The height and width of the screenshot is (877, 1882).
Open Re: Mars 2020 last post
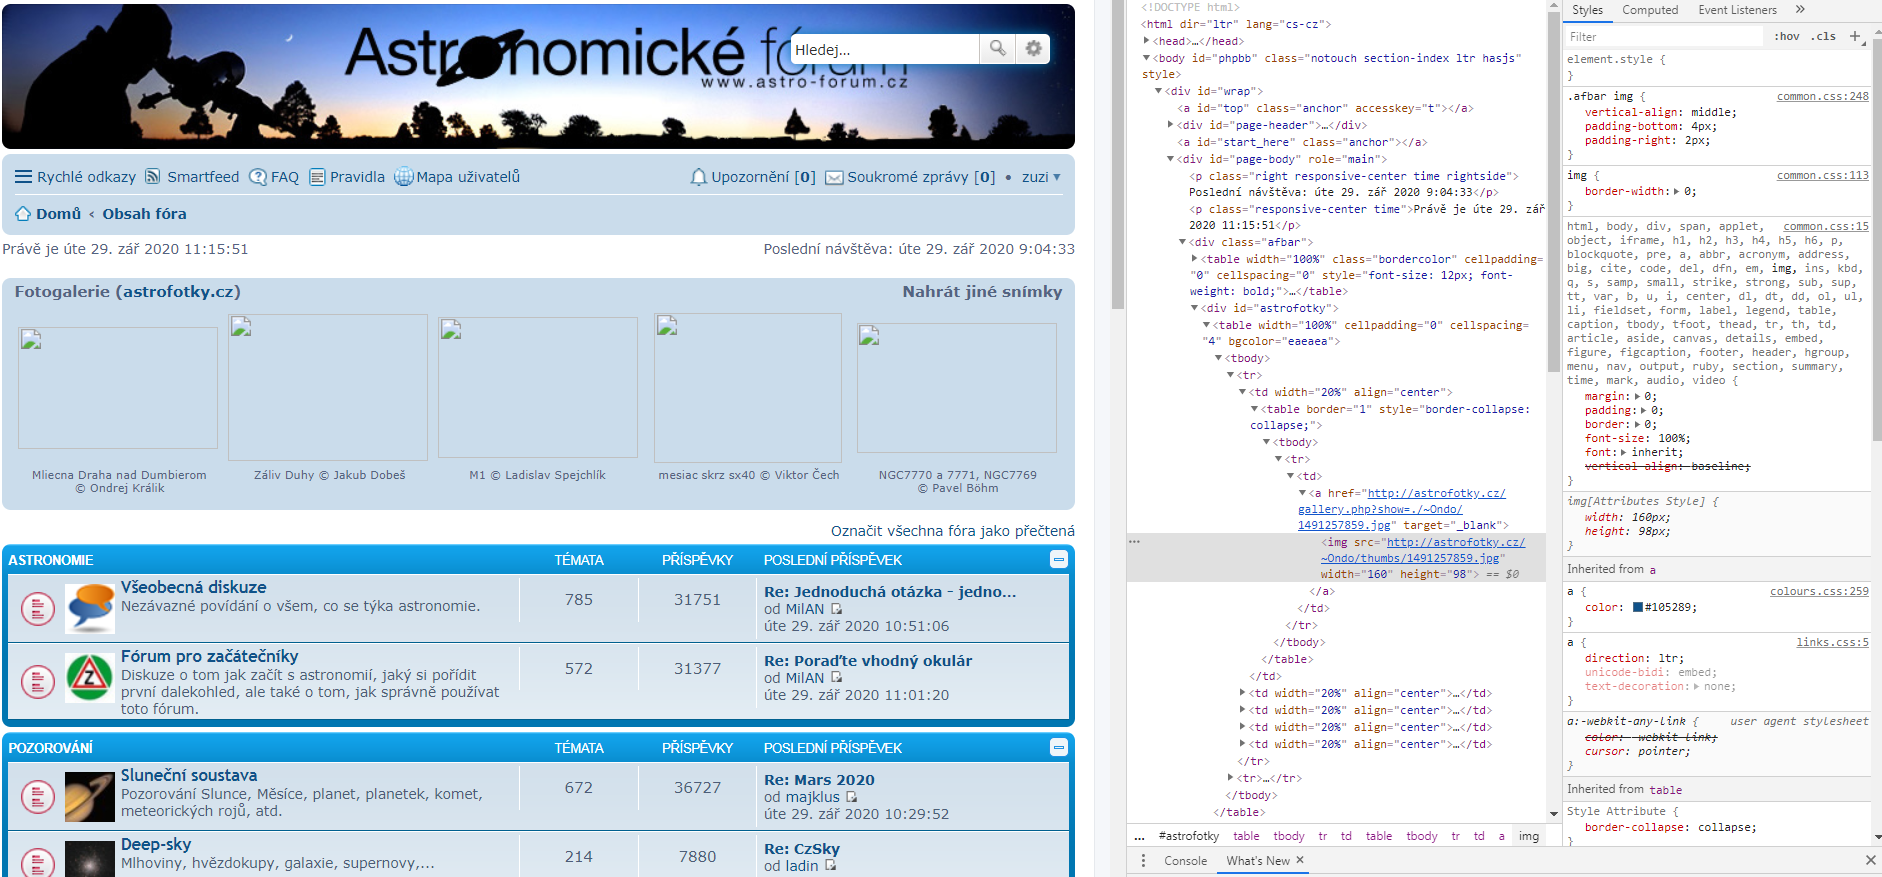(x=819, y=780)
